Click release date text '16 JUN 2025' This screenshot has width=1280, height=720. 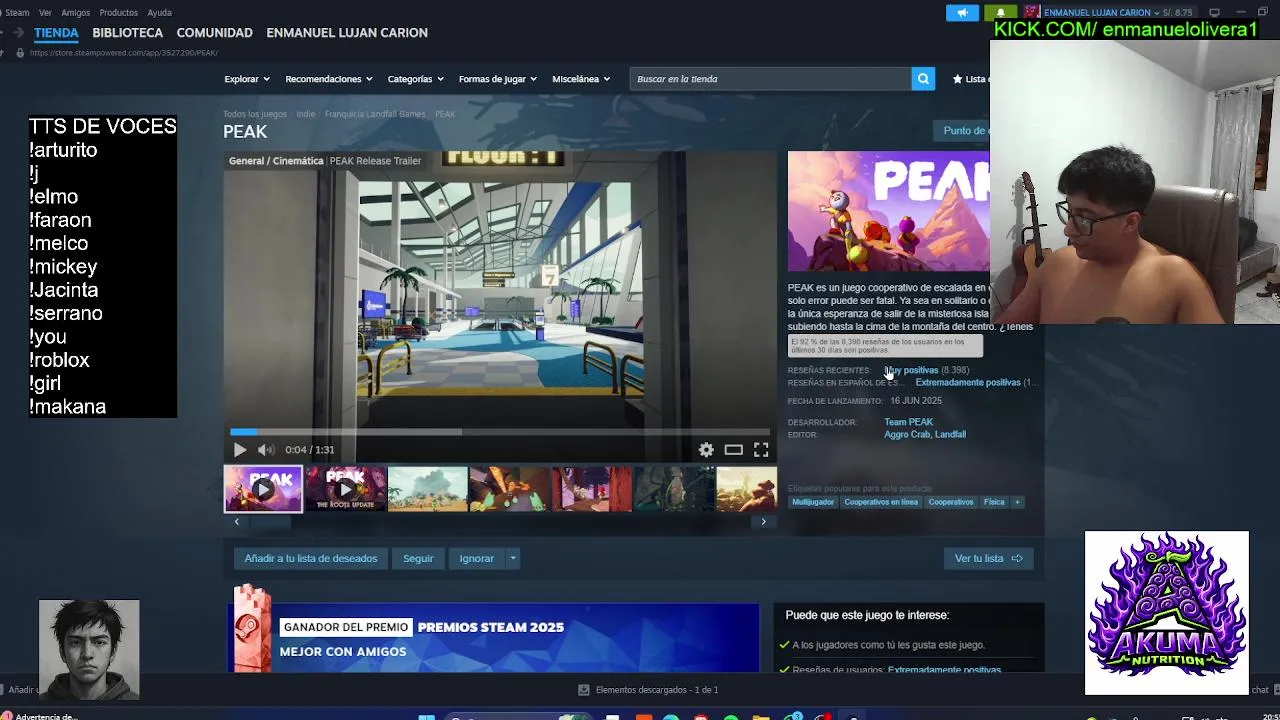pyautogui.click(x=916, y=401)
